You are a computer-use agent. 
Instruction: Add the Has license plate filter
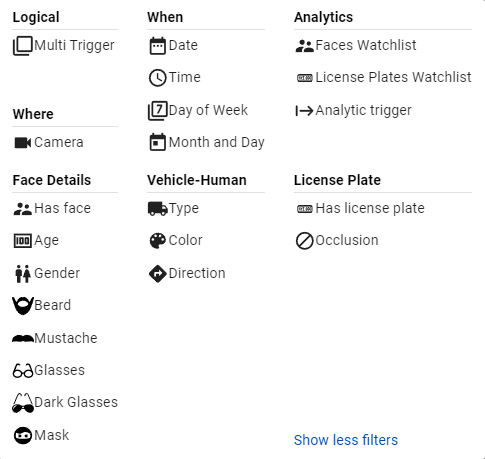(x=360, y=209)
